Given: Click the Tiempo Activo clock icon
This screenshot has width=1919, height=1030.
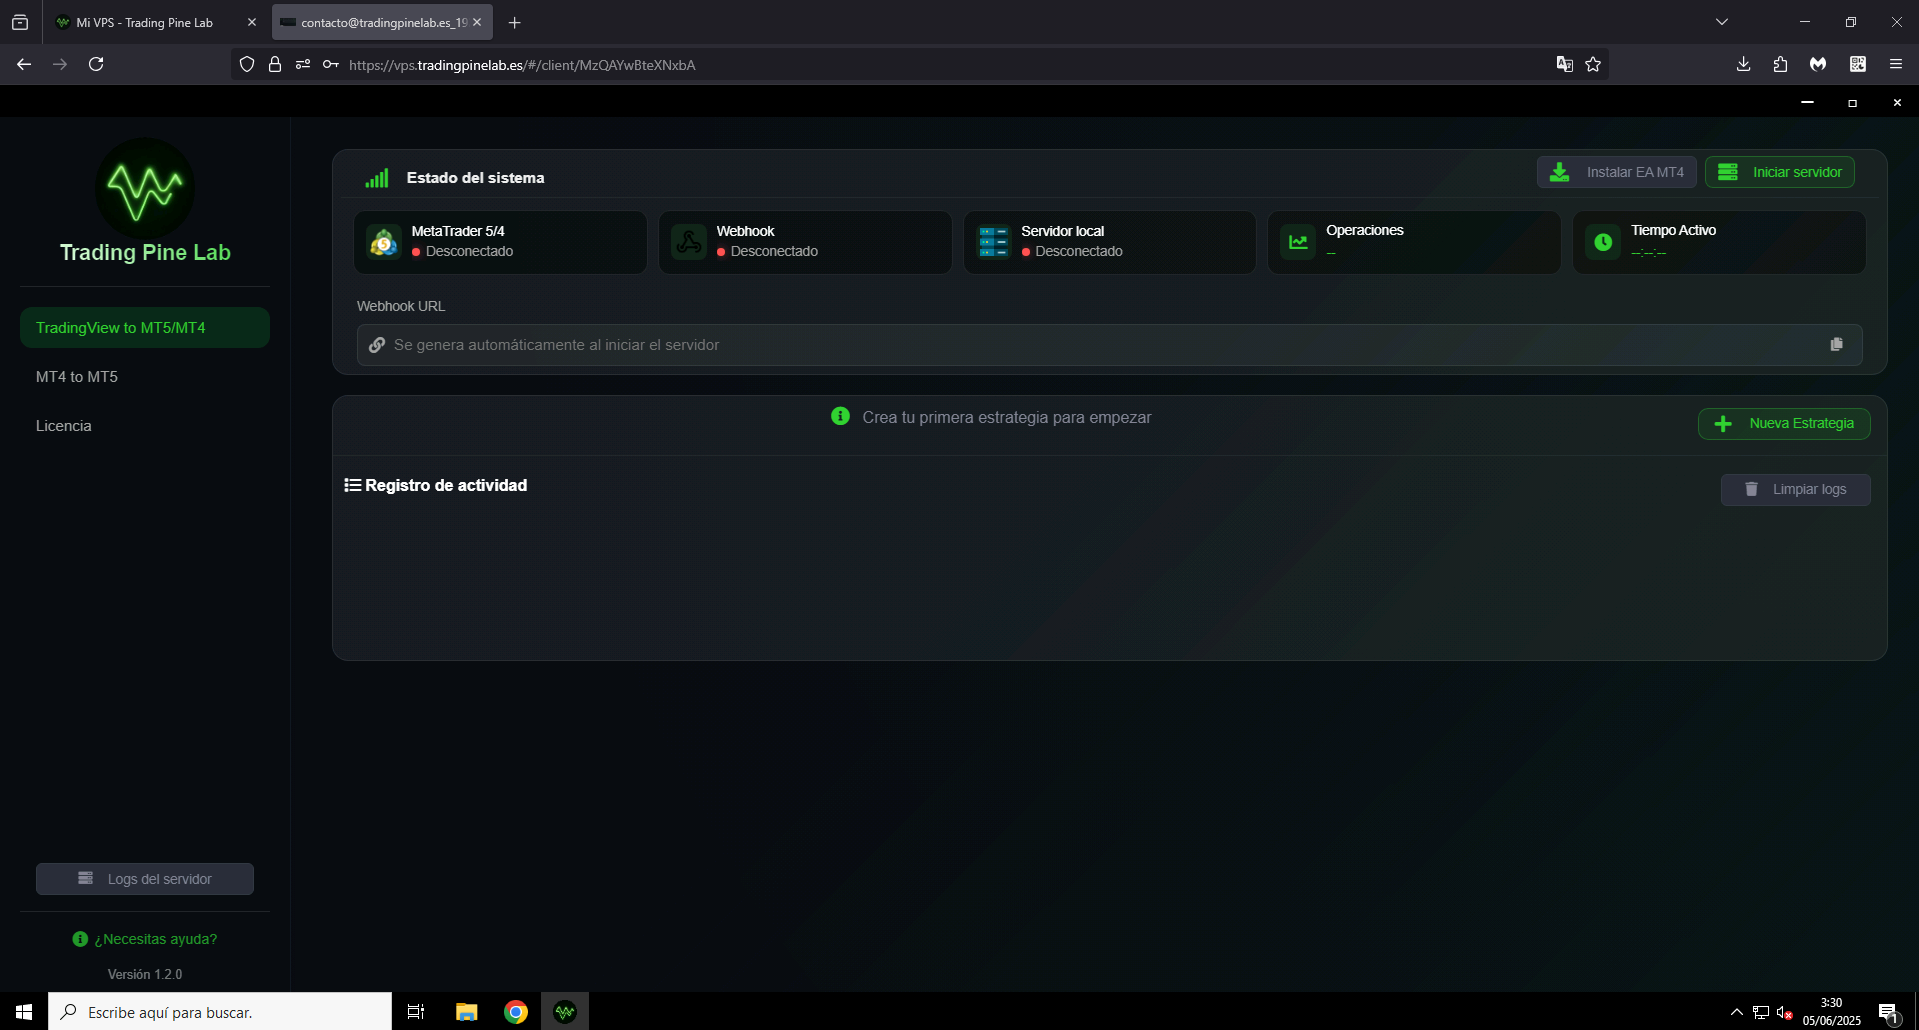Looking at the screenshot, I should [x=1603, y=242].
